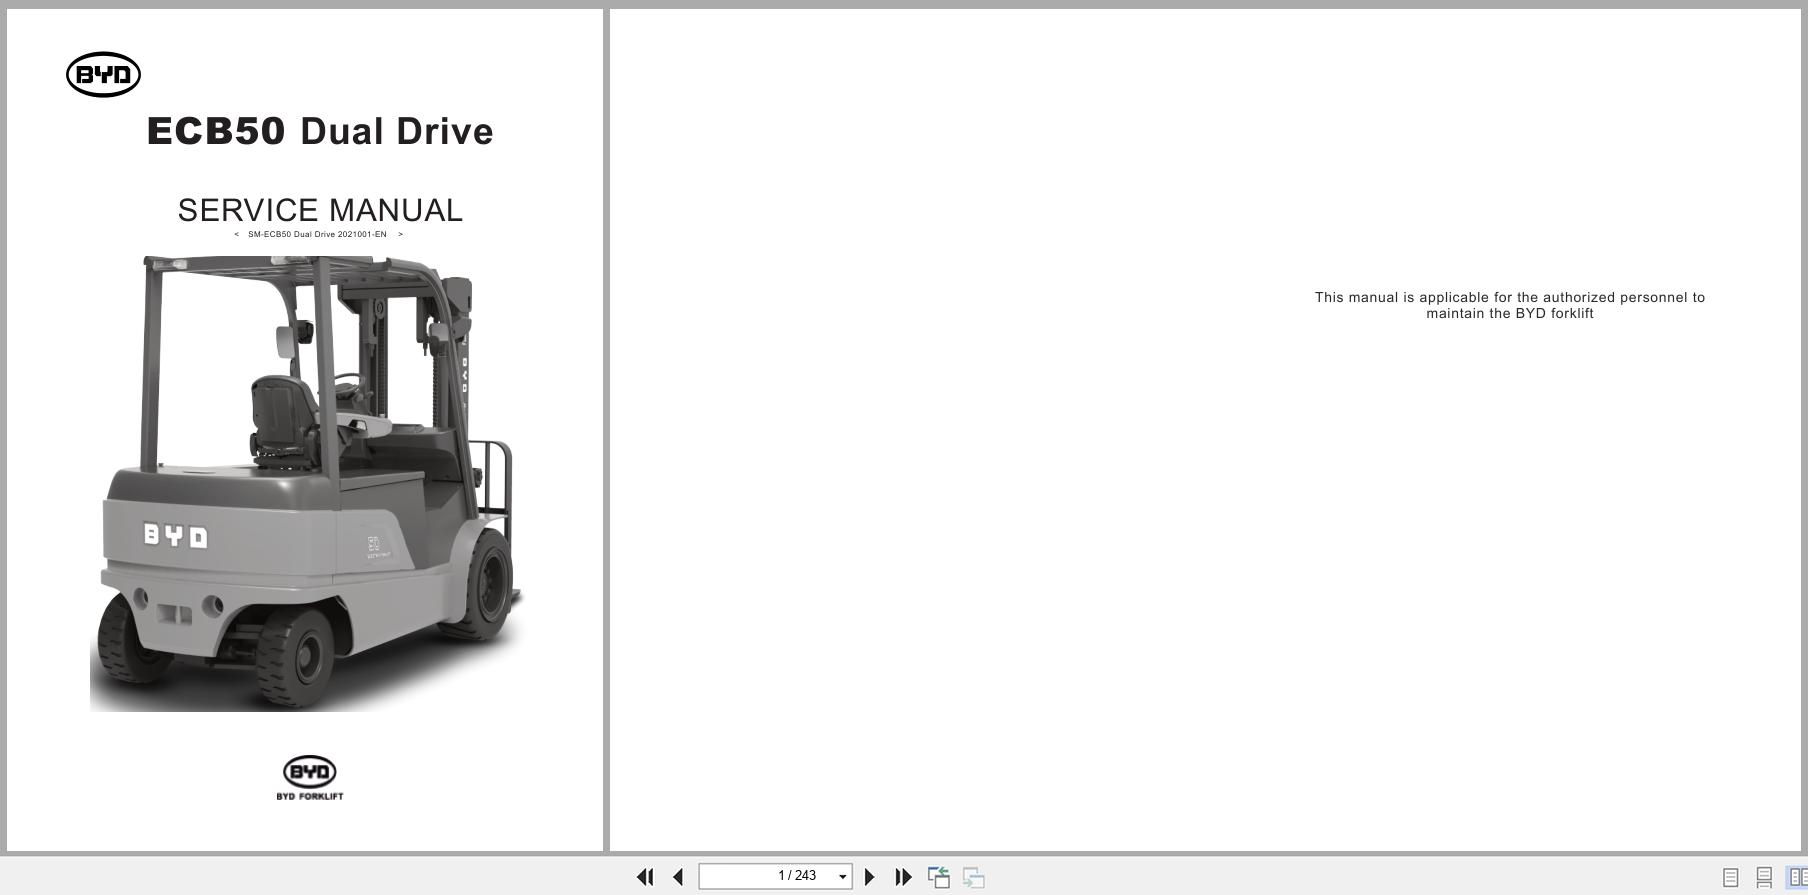This screenshot has height=895, width=1808.
Task: Enable continuous scrolling page view
Action: pos(1764,877)
